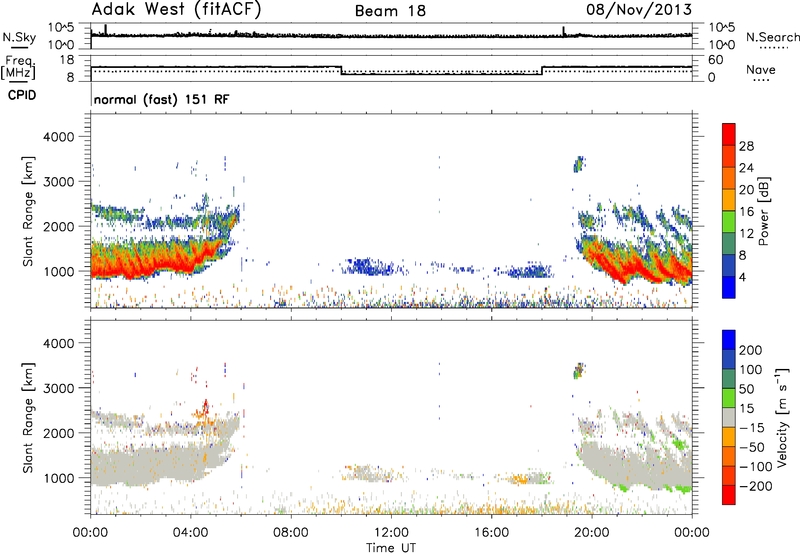Click the 'Freq. [MHz]' axis label
This screenshot has height=554, width=800.
pyautogui.click(x=19, y=67)
